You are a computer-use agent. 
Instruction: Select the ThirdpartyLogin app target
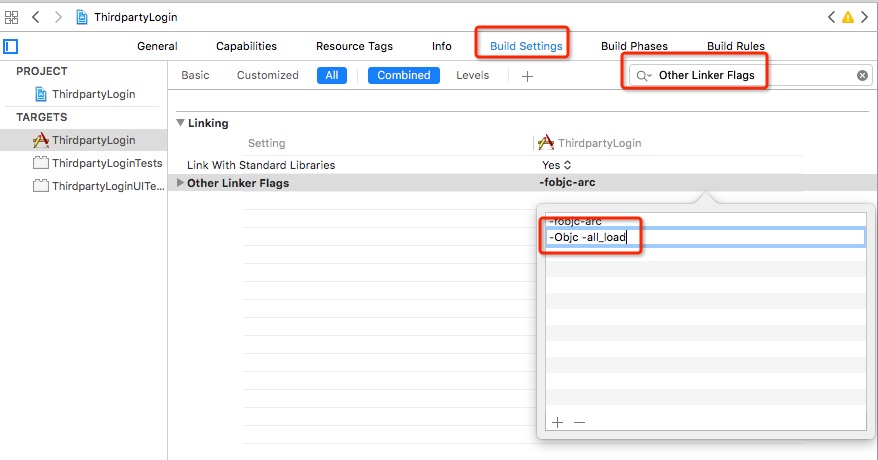(84, 140)
